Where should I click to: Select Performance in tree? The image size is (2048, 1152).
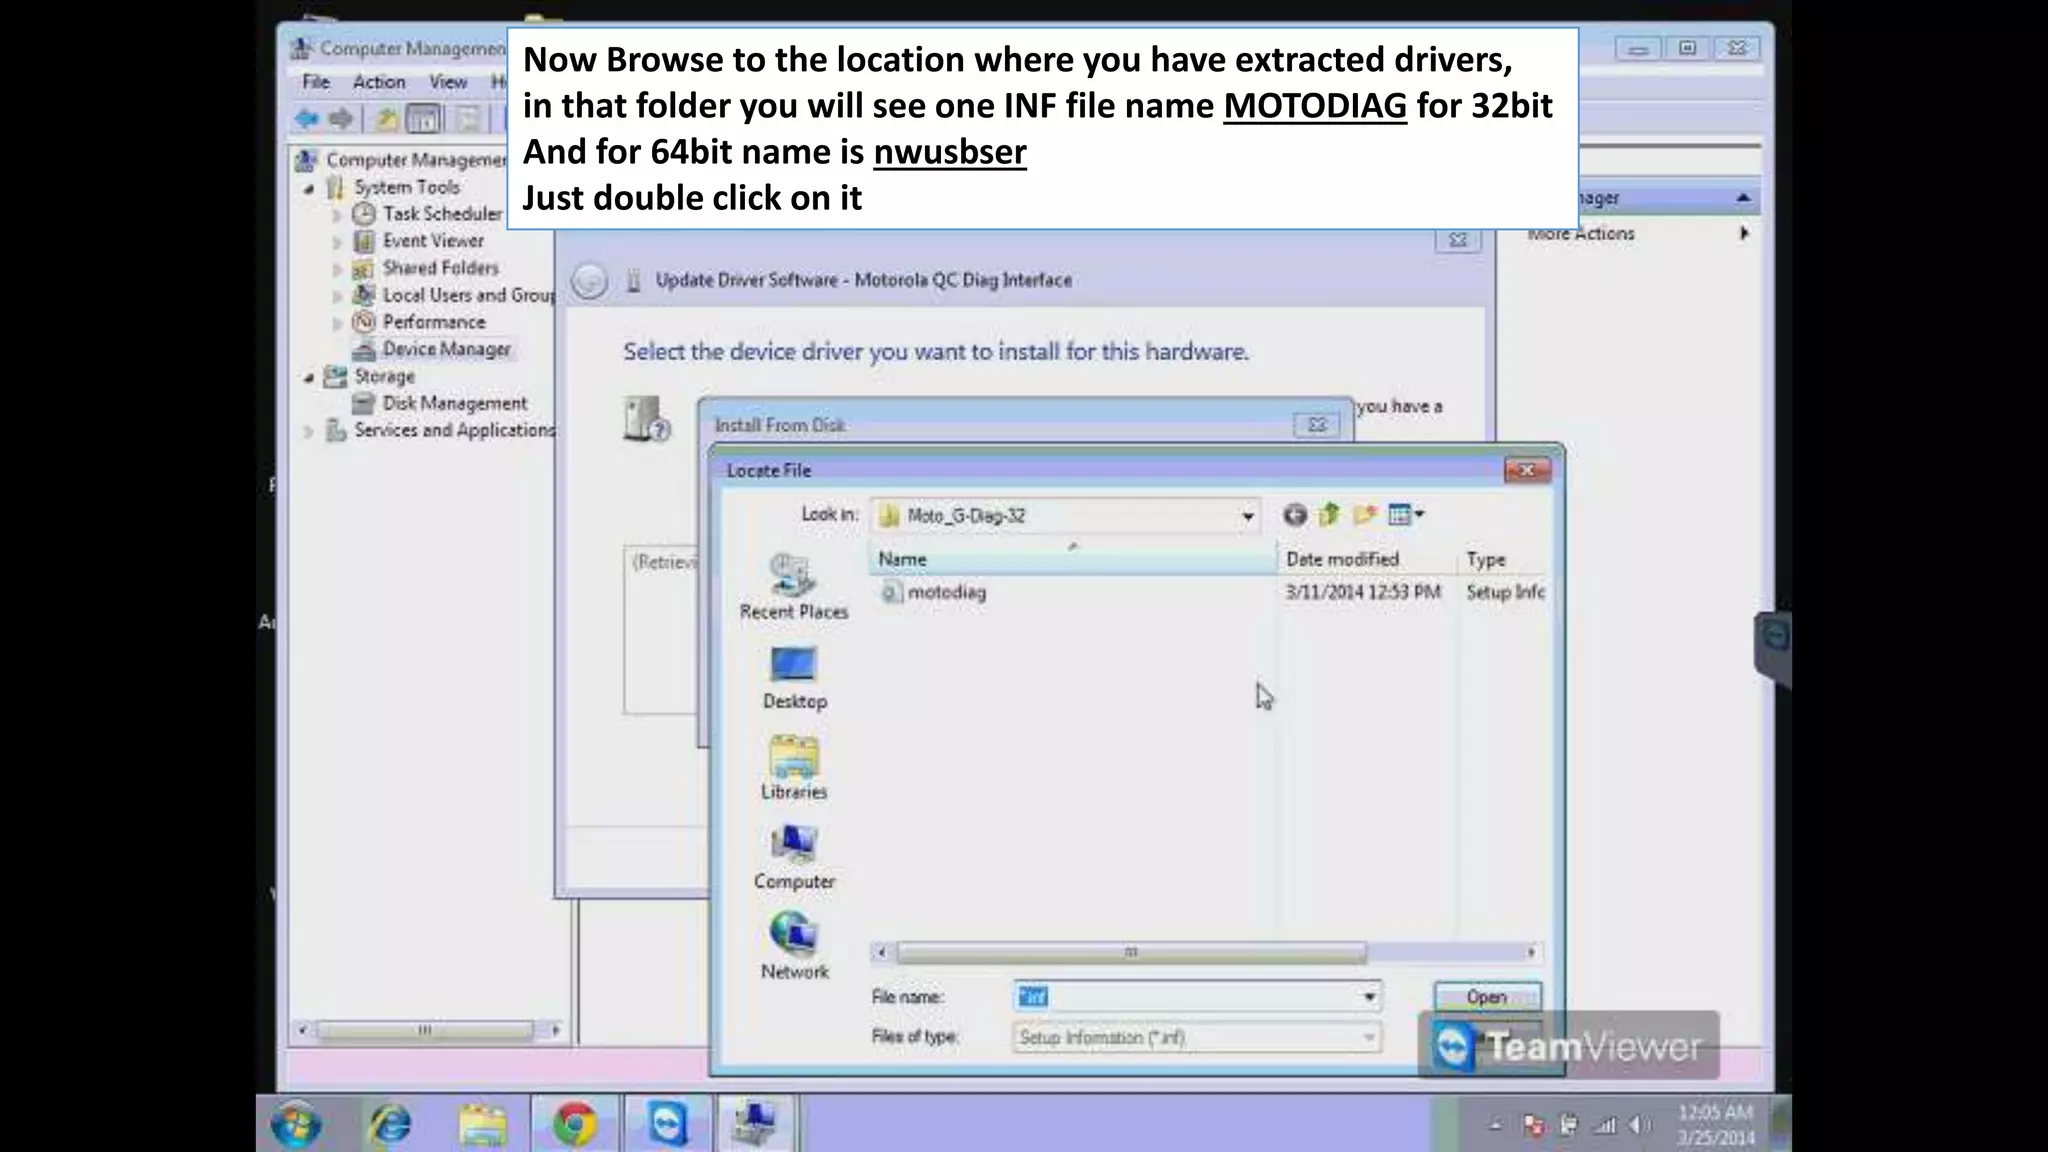tap(434, 322)
